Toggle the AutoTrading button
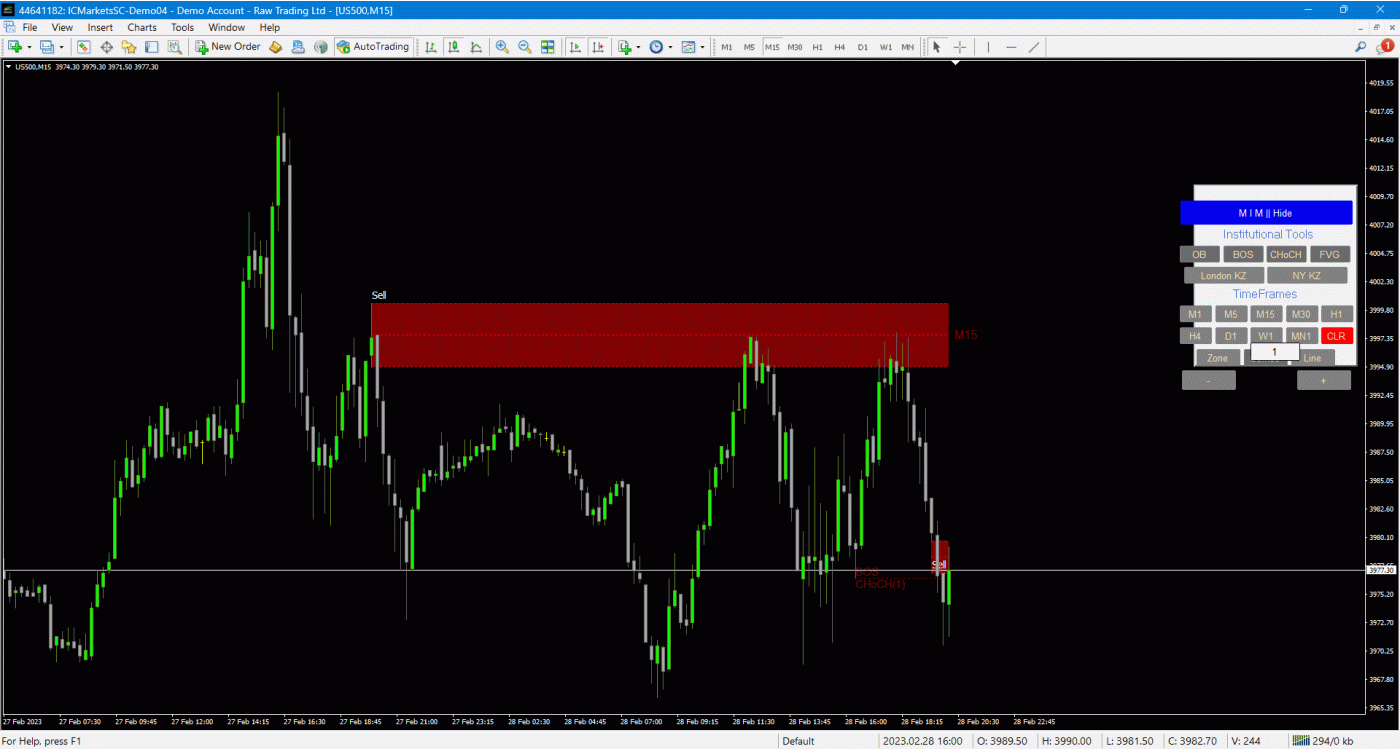 (x=373, y=47)
